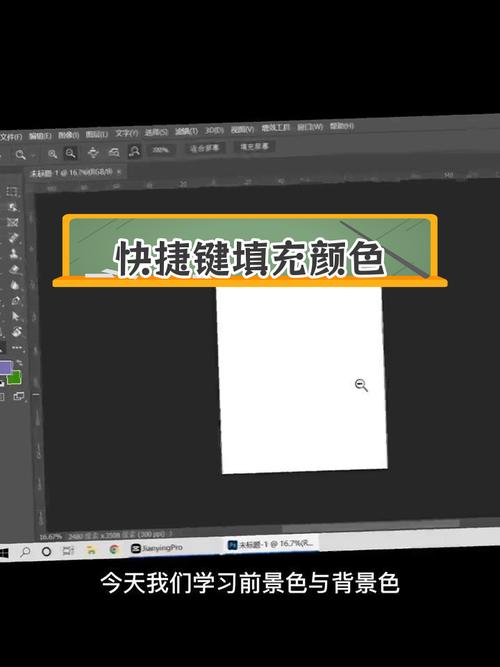500x667 pixels.
Task: Open the Windows Start menu
Action: (x=3, y=553)
